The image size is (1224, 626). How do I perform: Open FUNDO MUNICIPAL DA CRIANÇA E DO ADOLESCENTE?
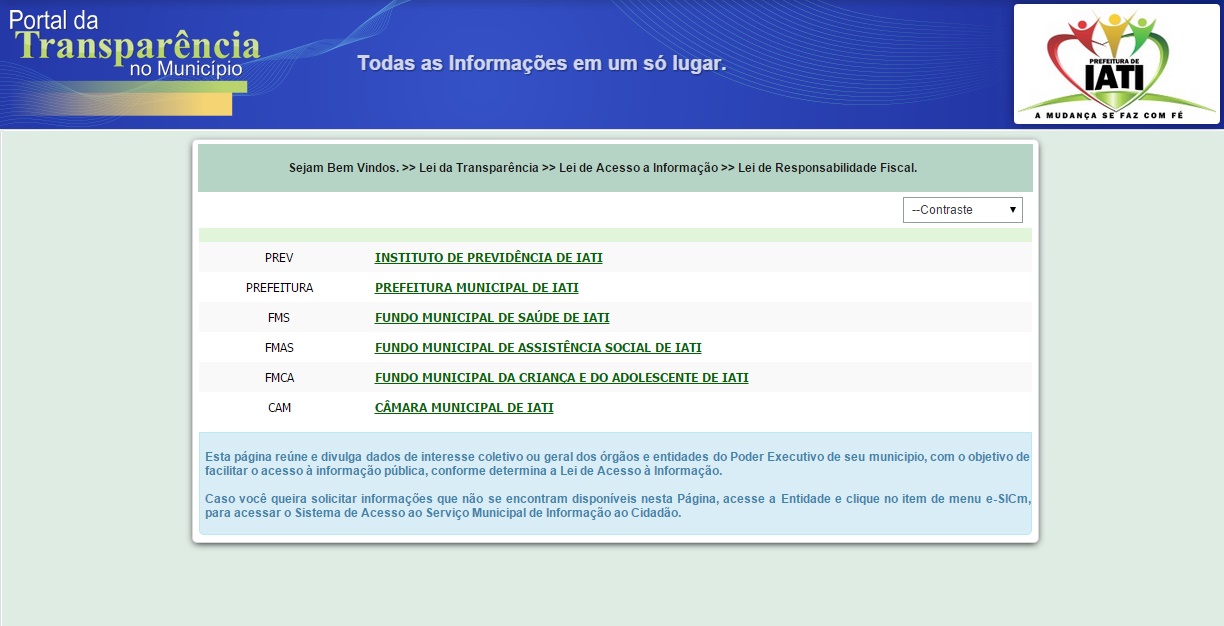[561, 378]
